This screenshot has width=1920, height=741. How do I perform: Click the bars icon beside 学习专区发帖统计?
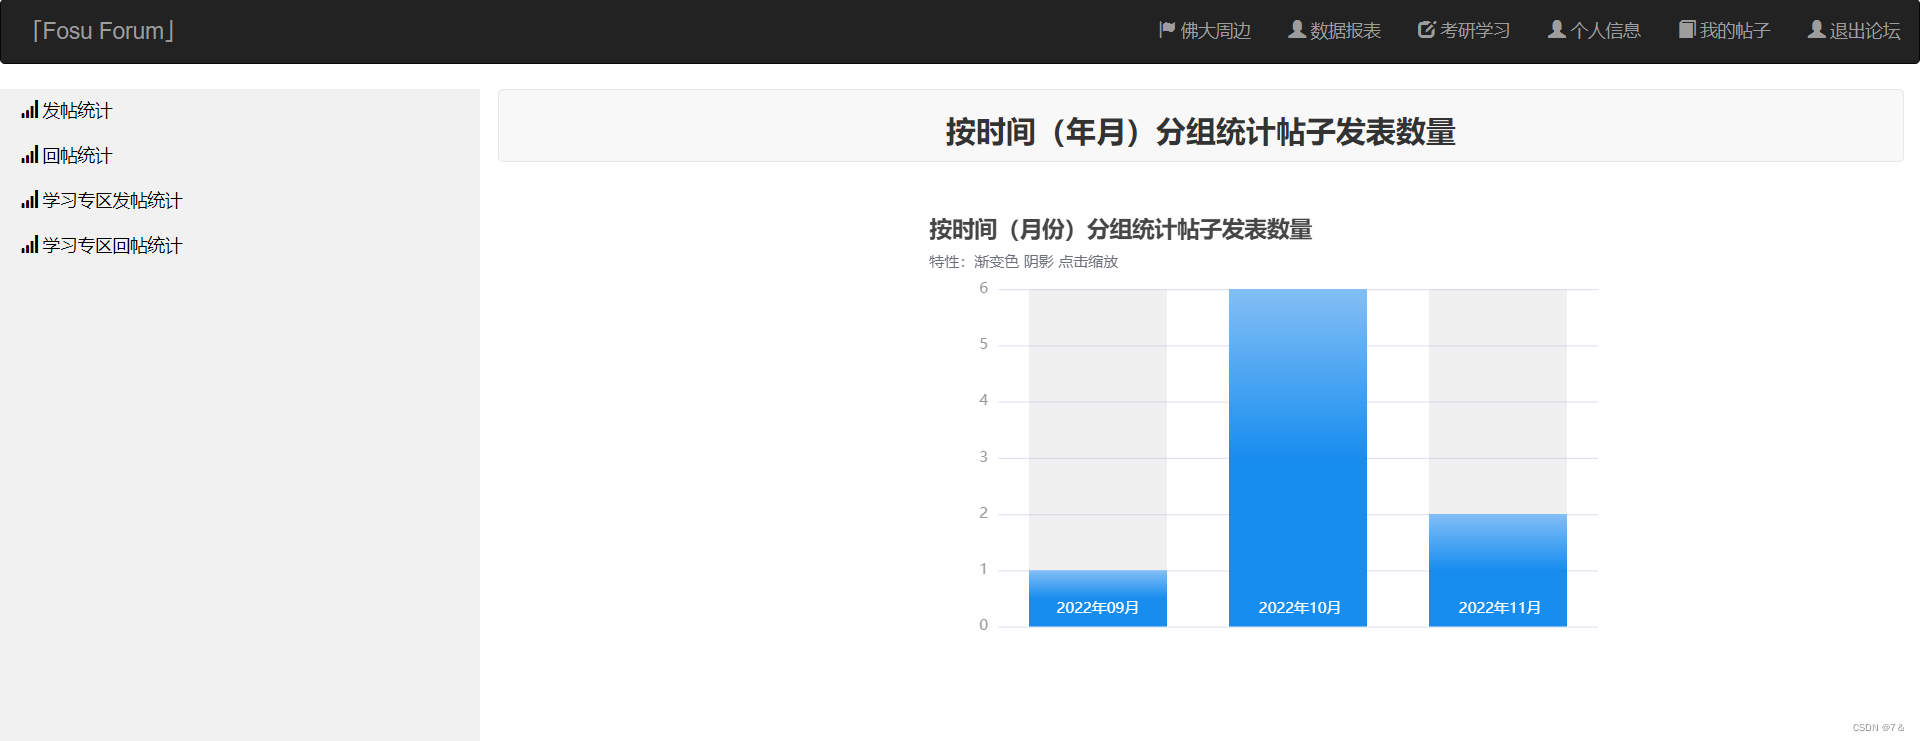(x=30, y=200)
